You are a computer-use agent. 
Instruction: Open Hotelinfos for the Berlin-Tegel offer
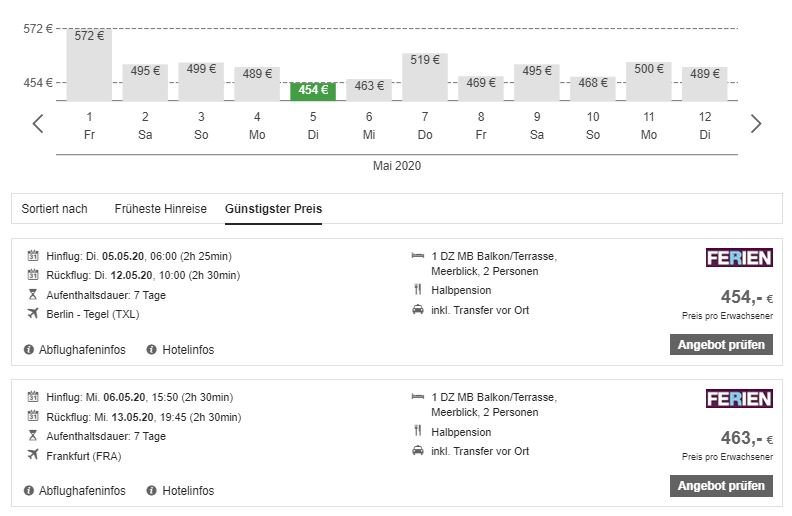click(x=188, y=350)
